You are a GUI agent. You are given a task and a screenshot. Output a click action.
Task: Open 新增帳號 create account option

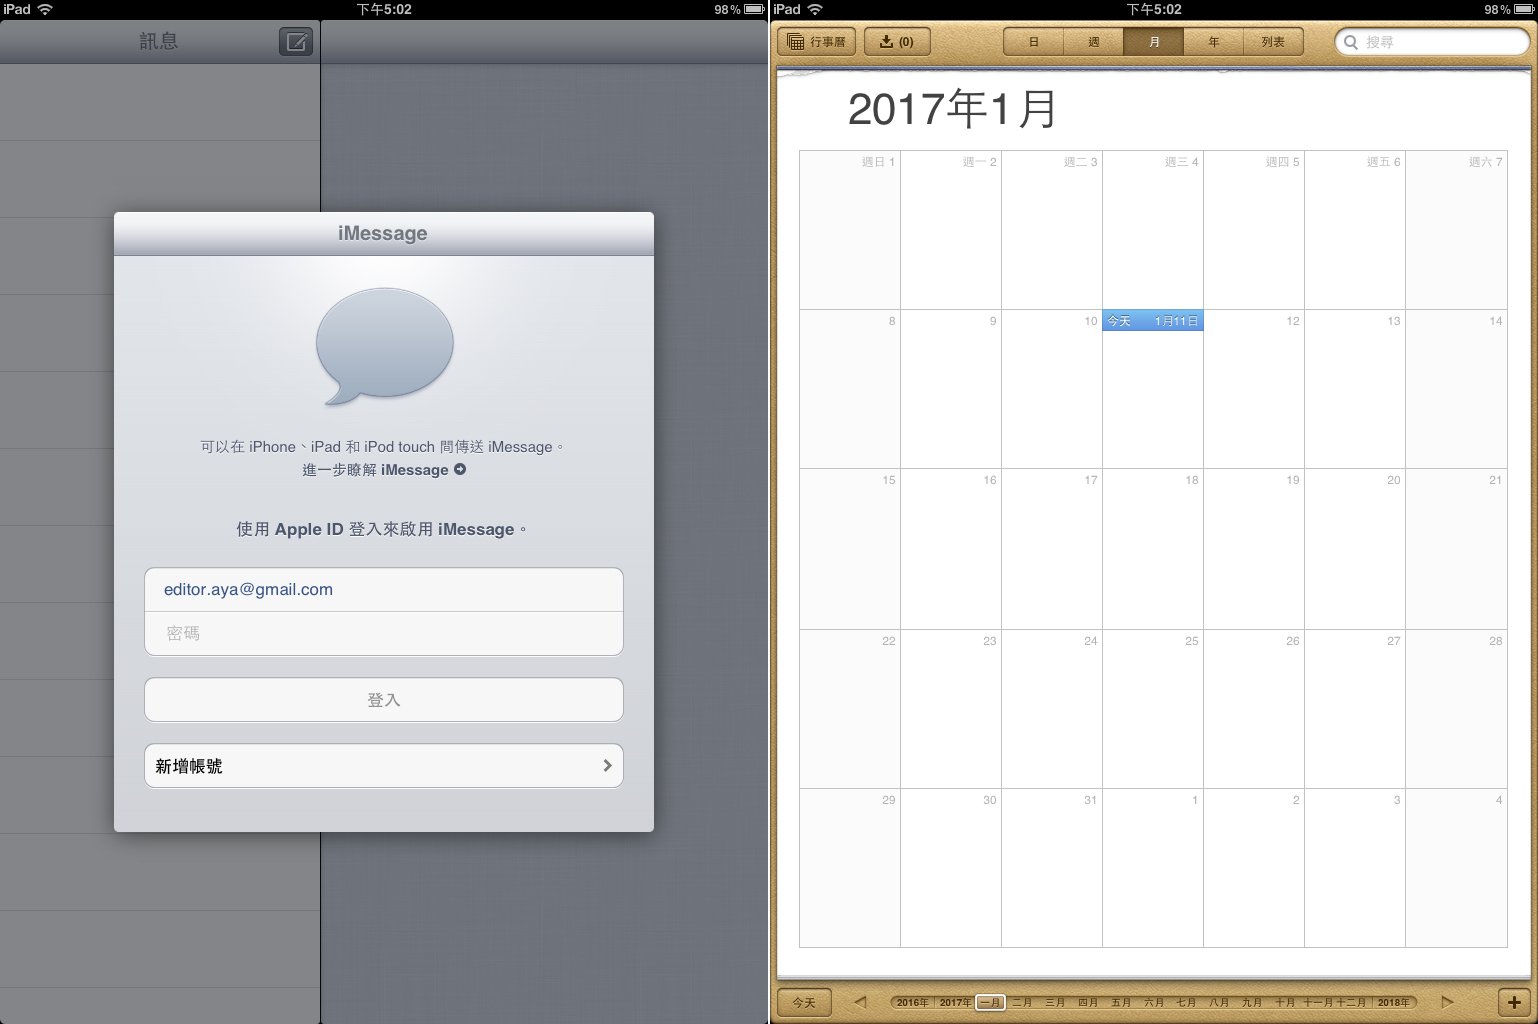[x=384, y=766]
